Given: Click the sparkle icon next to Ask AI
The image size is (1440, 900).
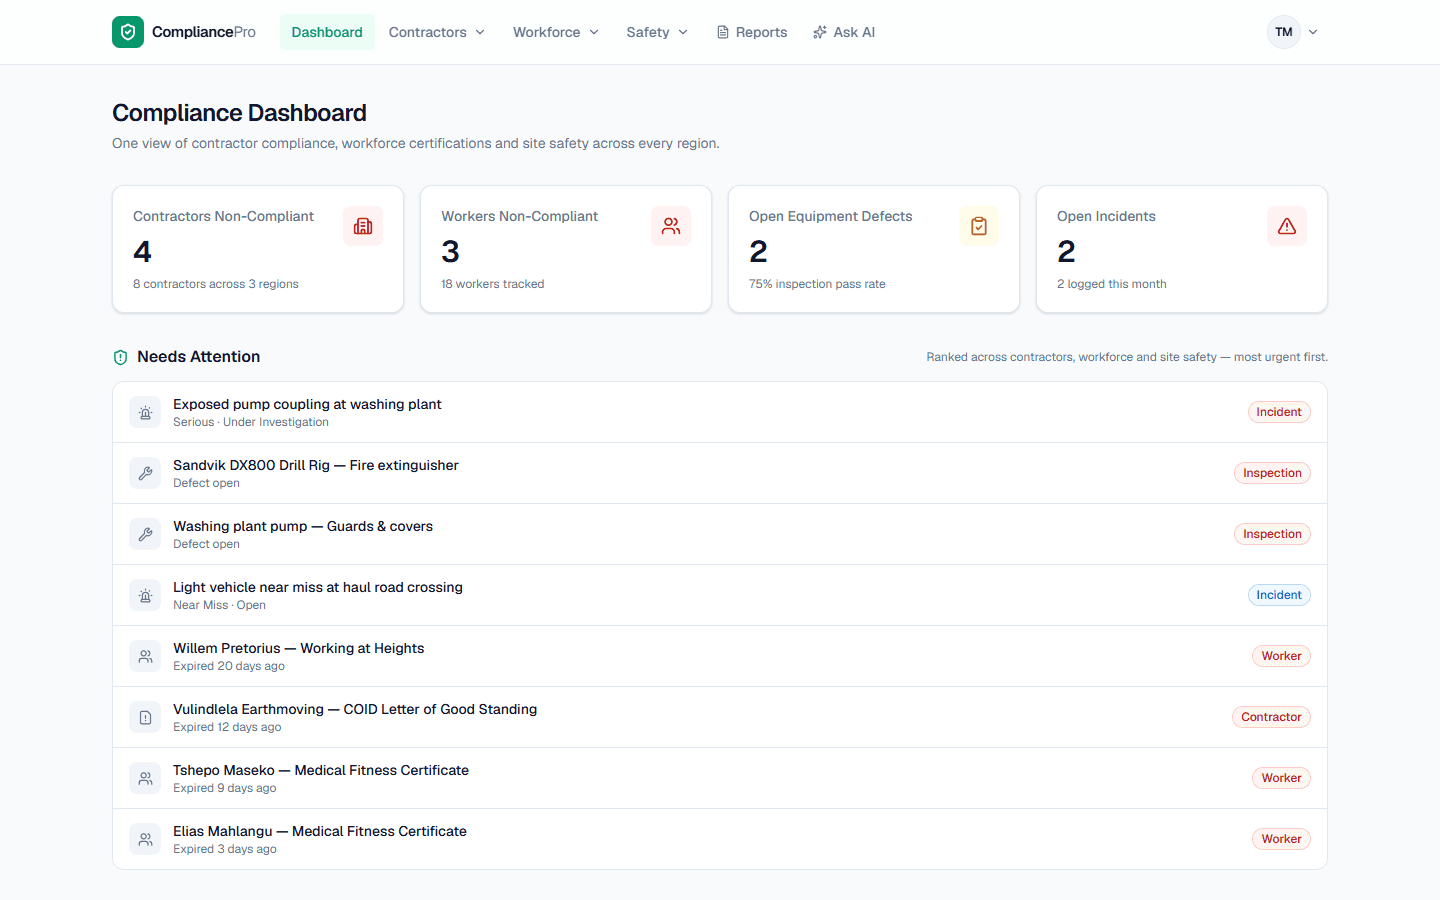Looking at the screenshot, I should pos(820,32).
